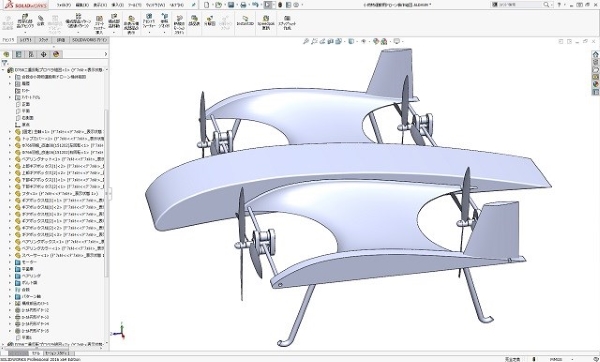Viewport: 600px width, 362px height.
Task: Expand the 主翼<1> component in the tree
Action: [x=10, y=132]
